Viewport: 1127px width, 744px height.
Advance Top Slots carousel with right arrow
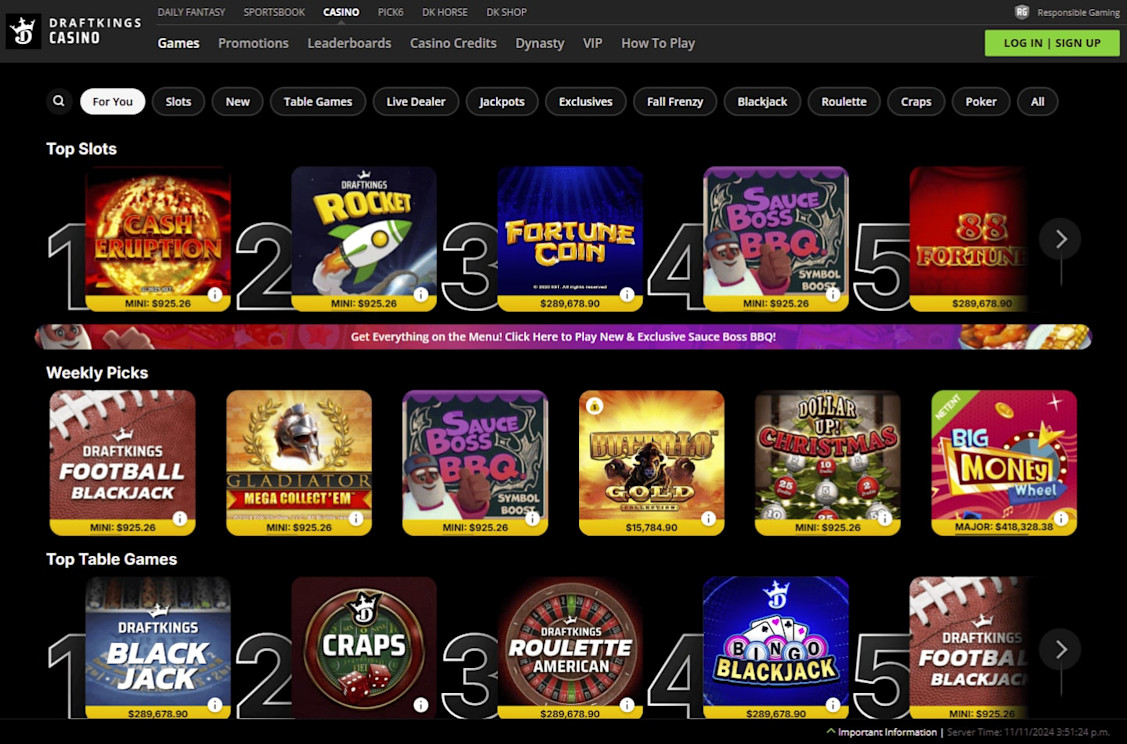1060,239
